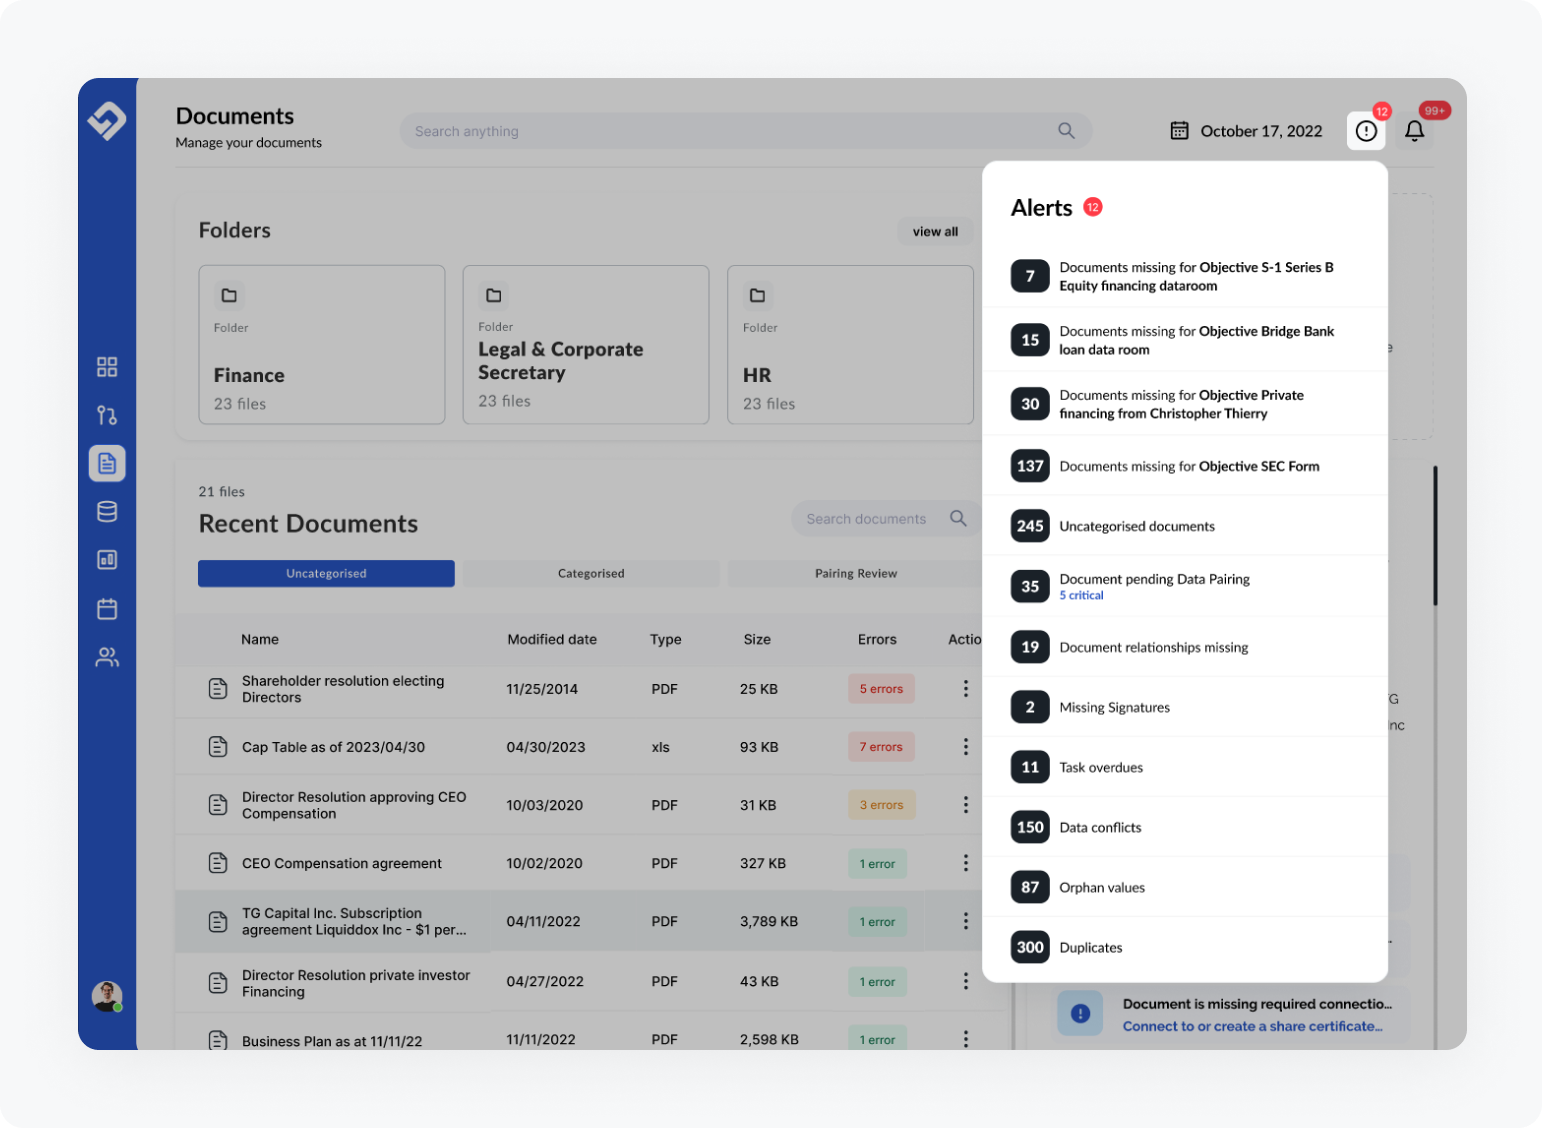Open the reports chart icon in sidebar

107,560
